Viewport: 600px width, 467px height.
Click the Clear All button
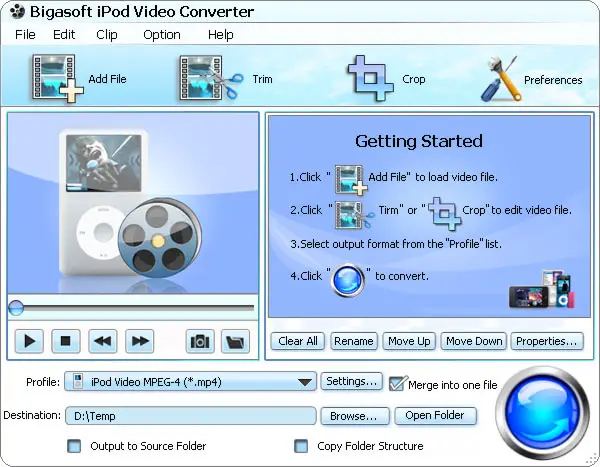pos(298,341)
